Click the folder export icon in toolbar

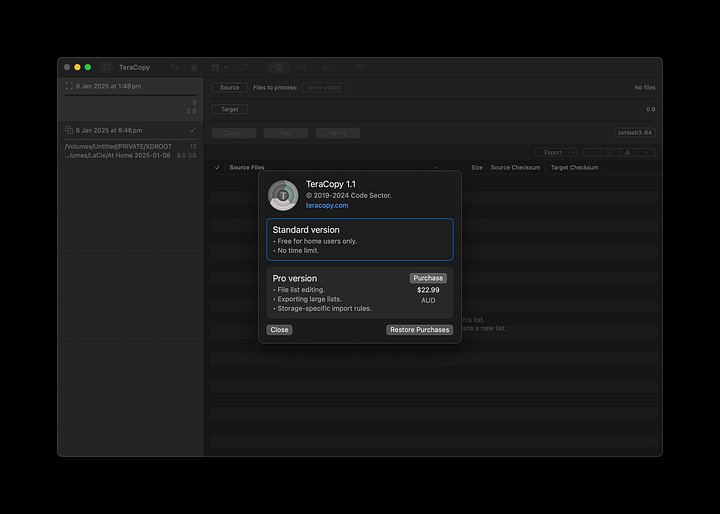[244, 67]
